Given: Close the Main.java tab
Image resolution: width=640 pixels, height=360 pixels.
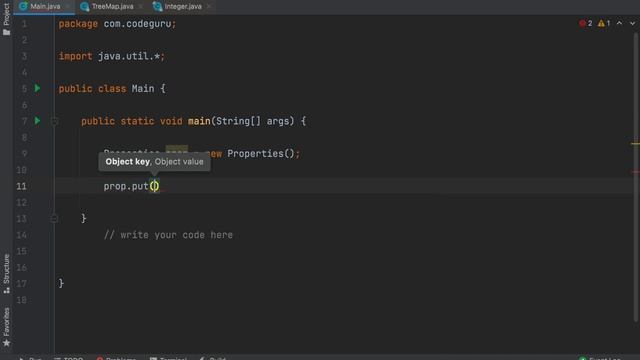Looking at the screenshot, I should click(67, 6).
